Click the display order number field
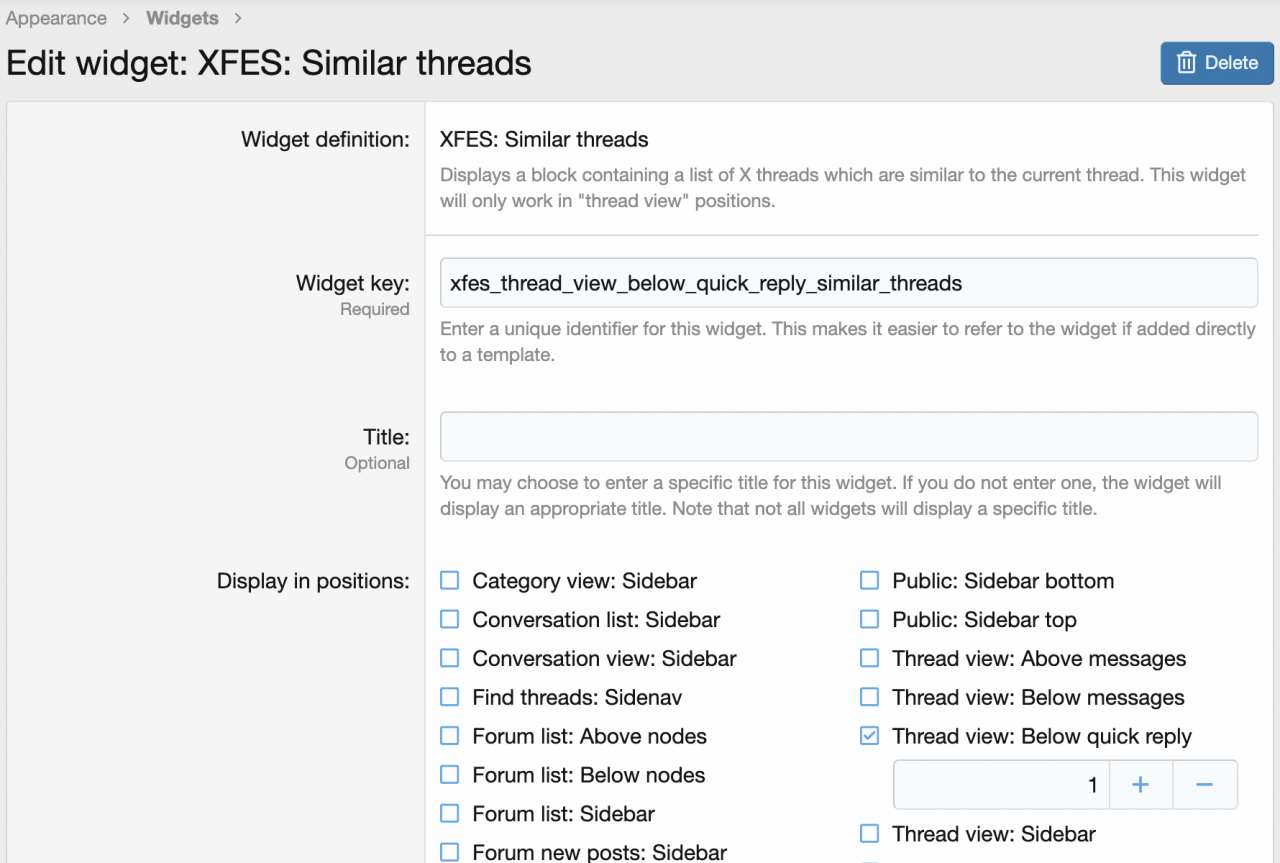Screen dimensions: 1280x863 click(1000, 785)
